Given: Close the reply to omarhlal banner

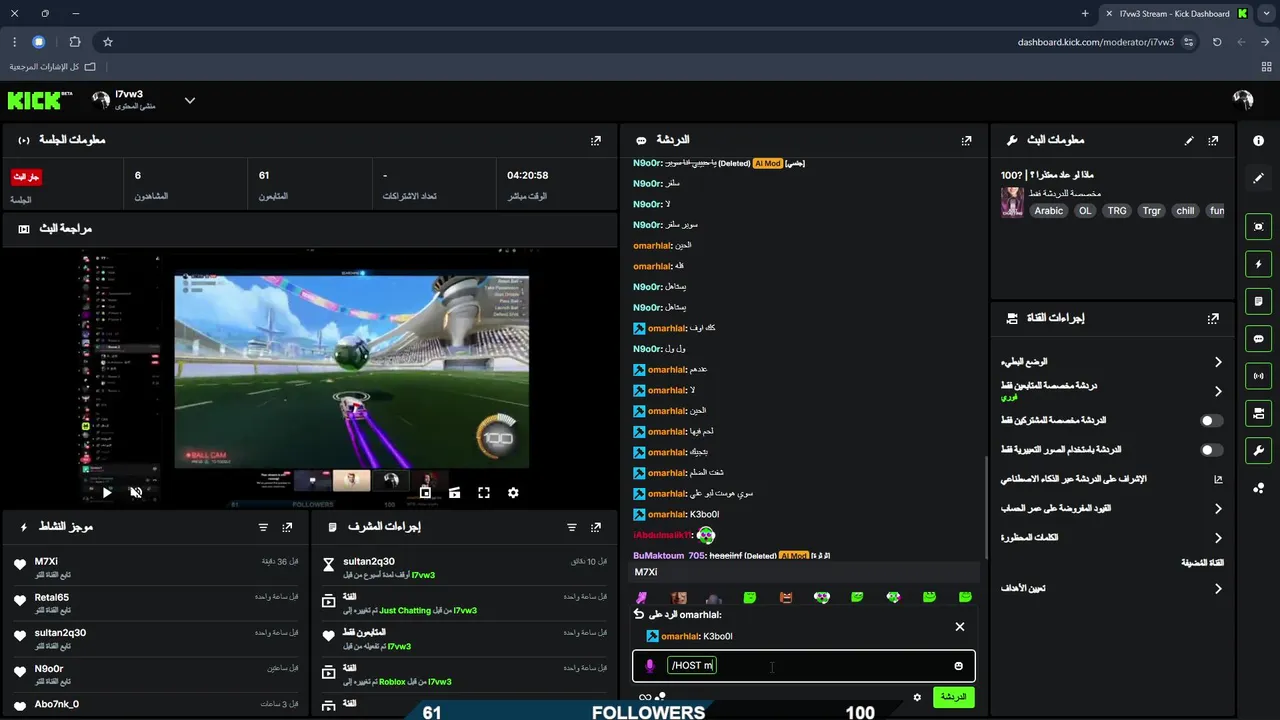Looking at the screenshot, I should [960, 627].
